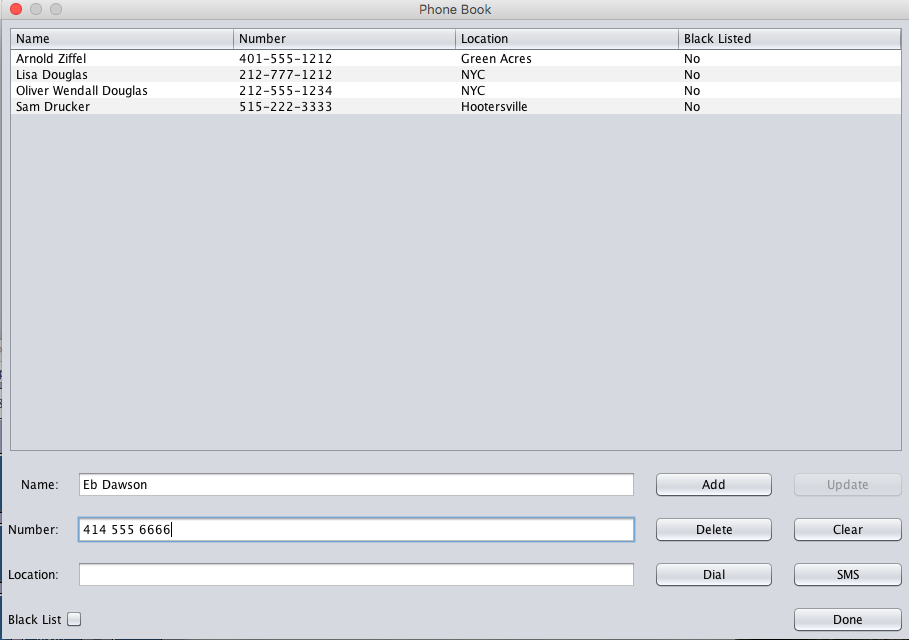Click the Delete button
The image size is (909, 640).
click(714, 529)
